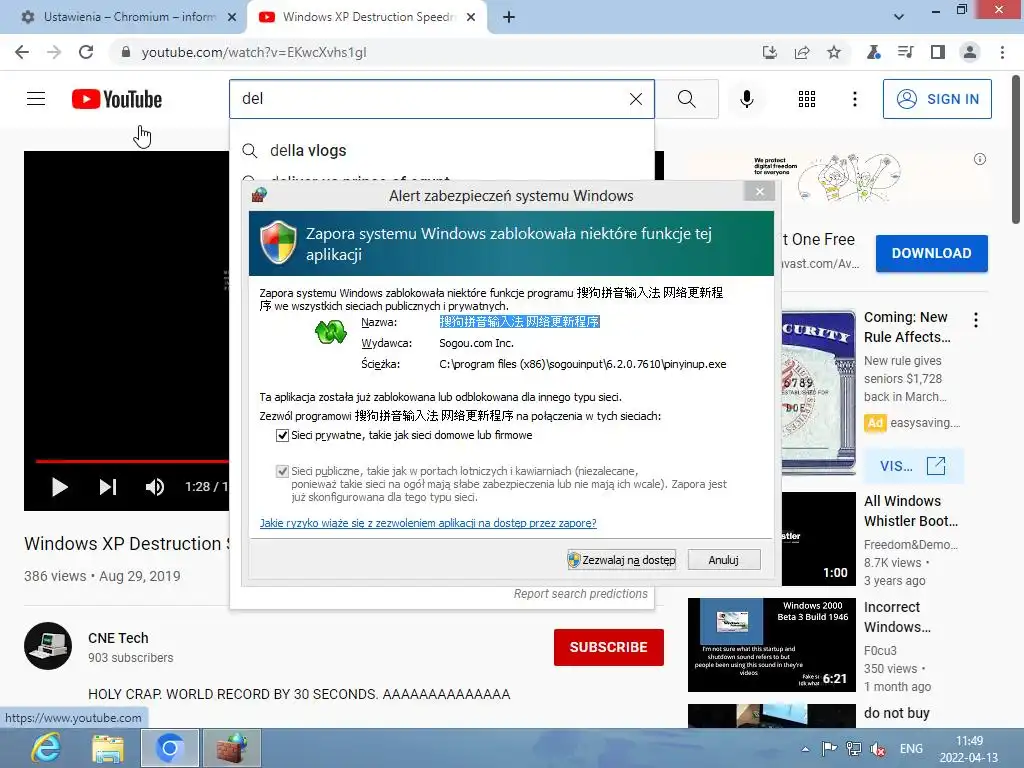
Task: Select the highlighted Nazwa program name text
Action: click(x=519, y=322)
